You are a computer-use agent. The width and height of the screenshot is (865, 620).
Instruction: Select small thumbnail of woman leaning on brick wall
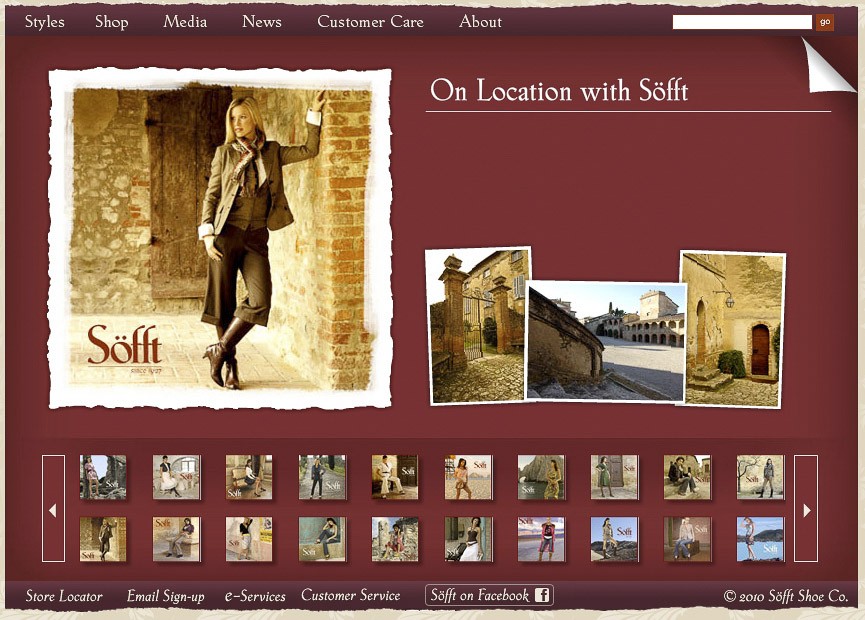point(103,539)
